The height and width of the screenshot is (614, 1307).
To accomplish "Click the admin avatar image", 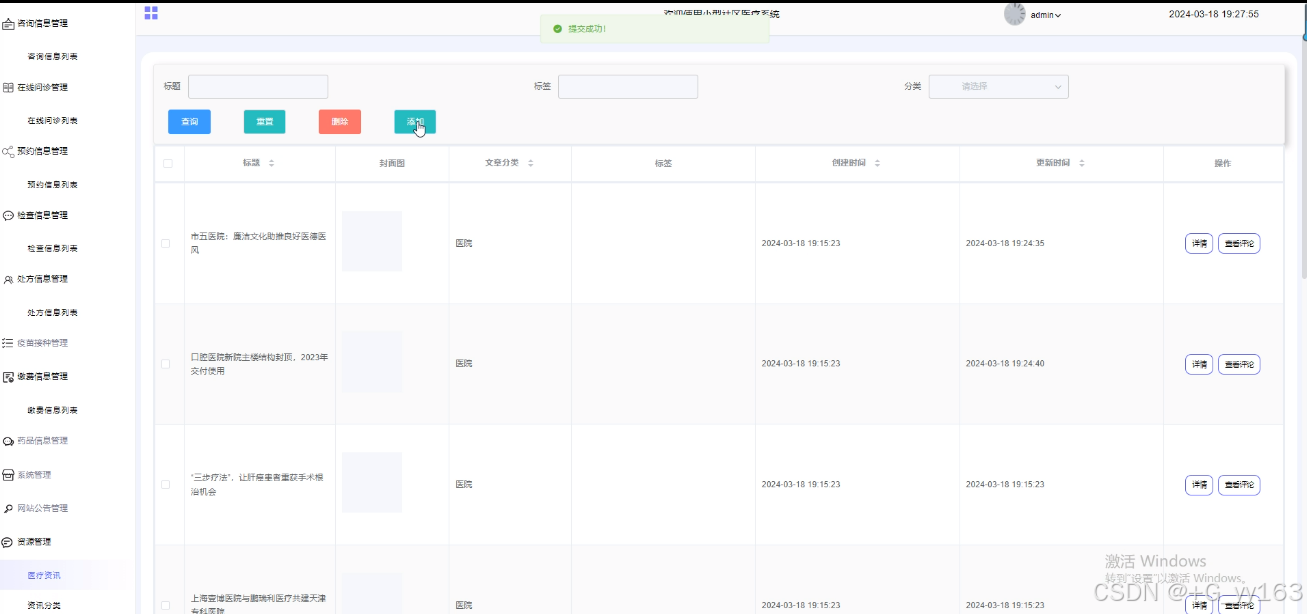I will tap(1015, 14).
